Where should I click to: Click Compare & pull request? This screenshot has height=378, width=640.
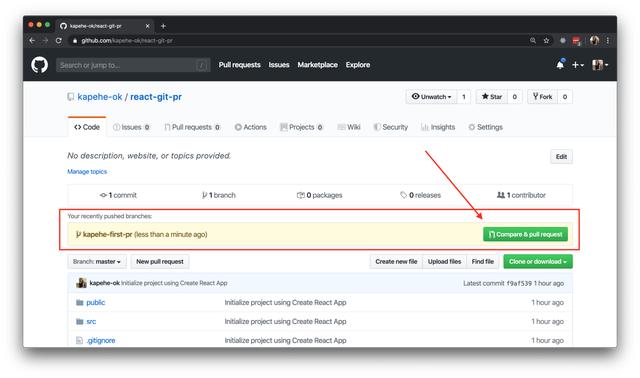coord(525,234)
